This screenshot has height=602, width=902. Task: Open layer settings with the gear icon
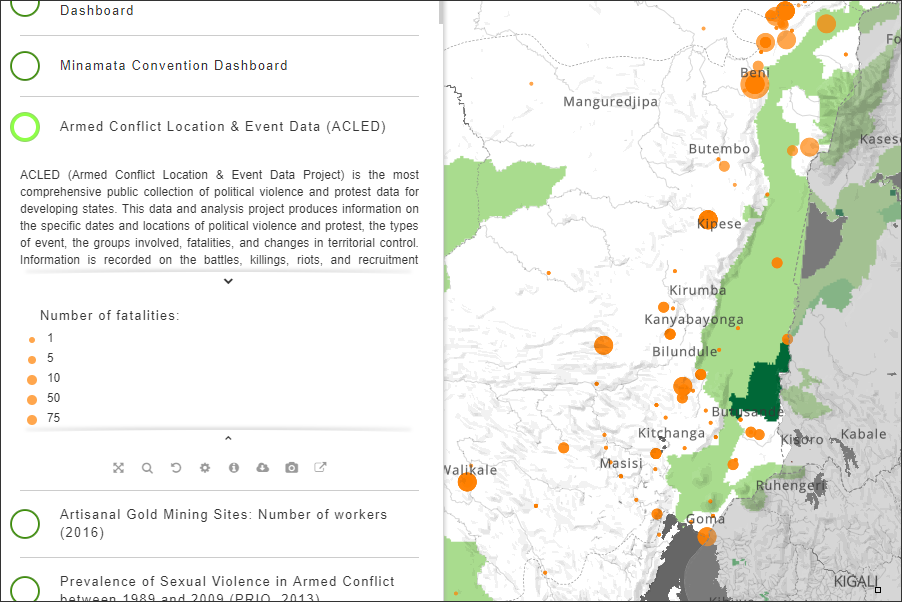point(205,468)
